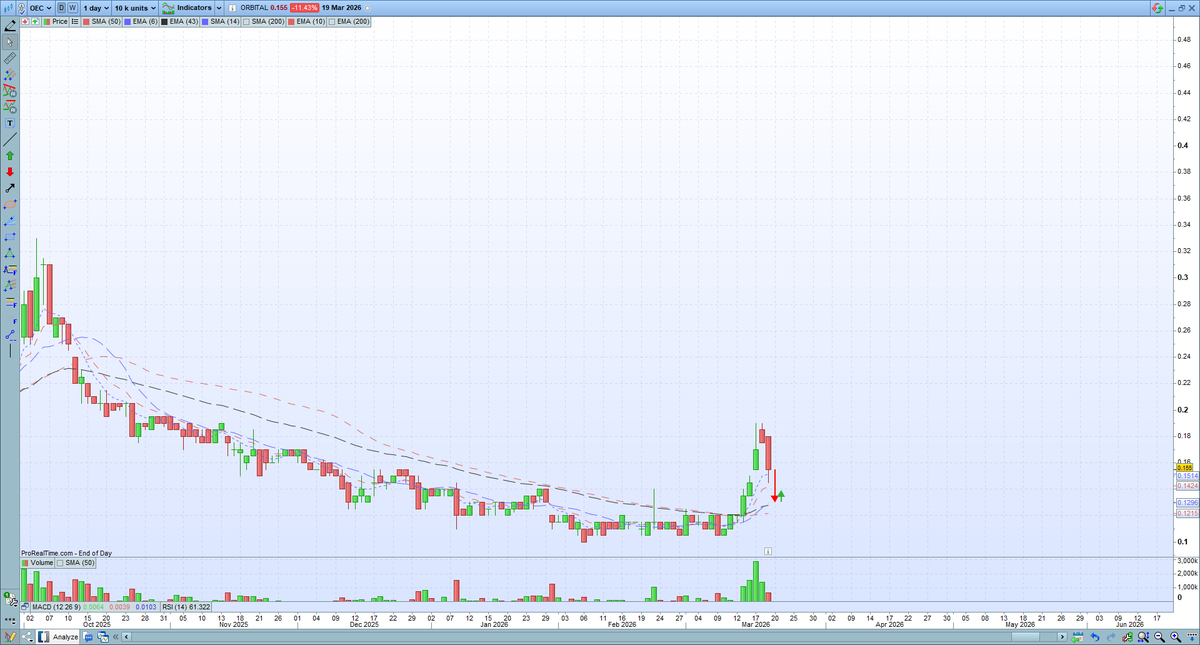Viewport: 1200px width, 645px height.
Task: Click the candlestick chart style icon
Action: pos(8,8)
